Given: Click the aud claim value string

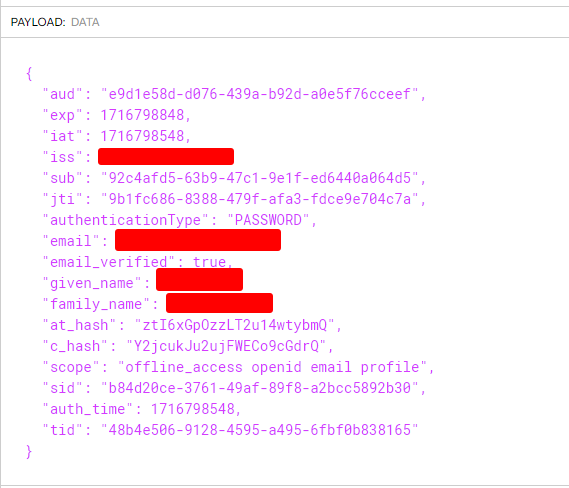Looking at the screenshot, I should point(260,94).
